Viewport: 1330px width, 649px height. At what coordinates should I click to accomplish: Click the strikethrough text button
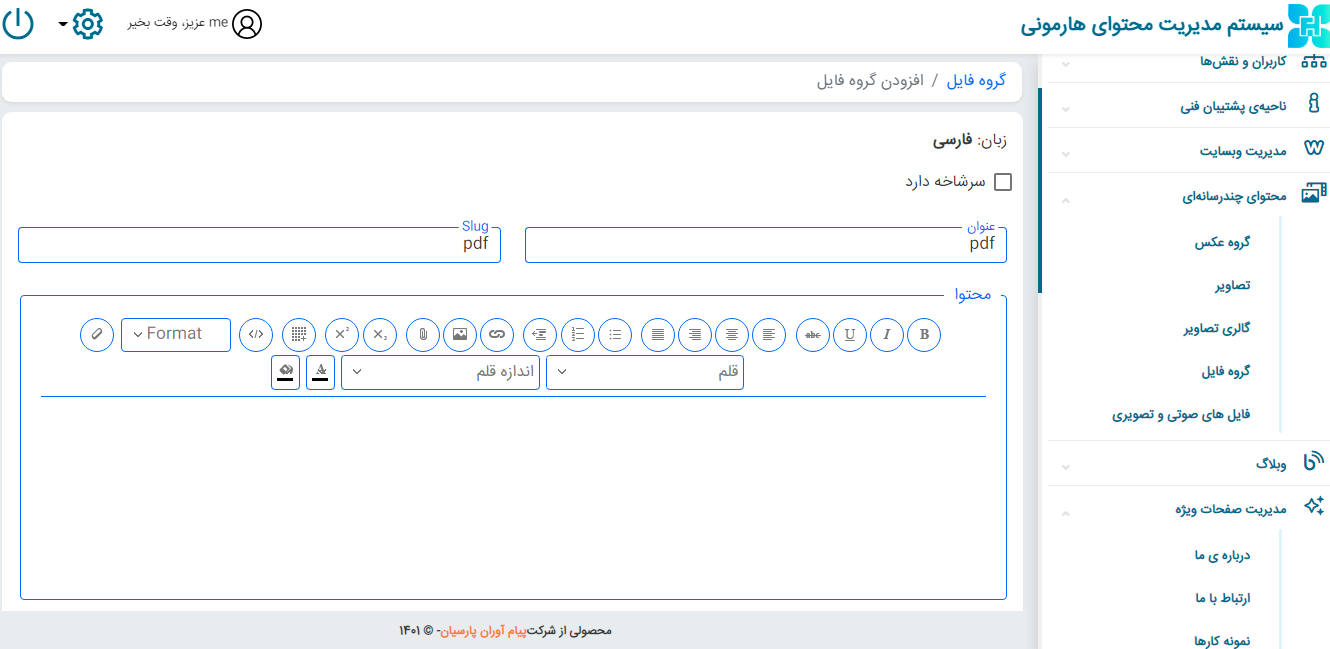click(813, 335)
